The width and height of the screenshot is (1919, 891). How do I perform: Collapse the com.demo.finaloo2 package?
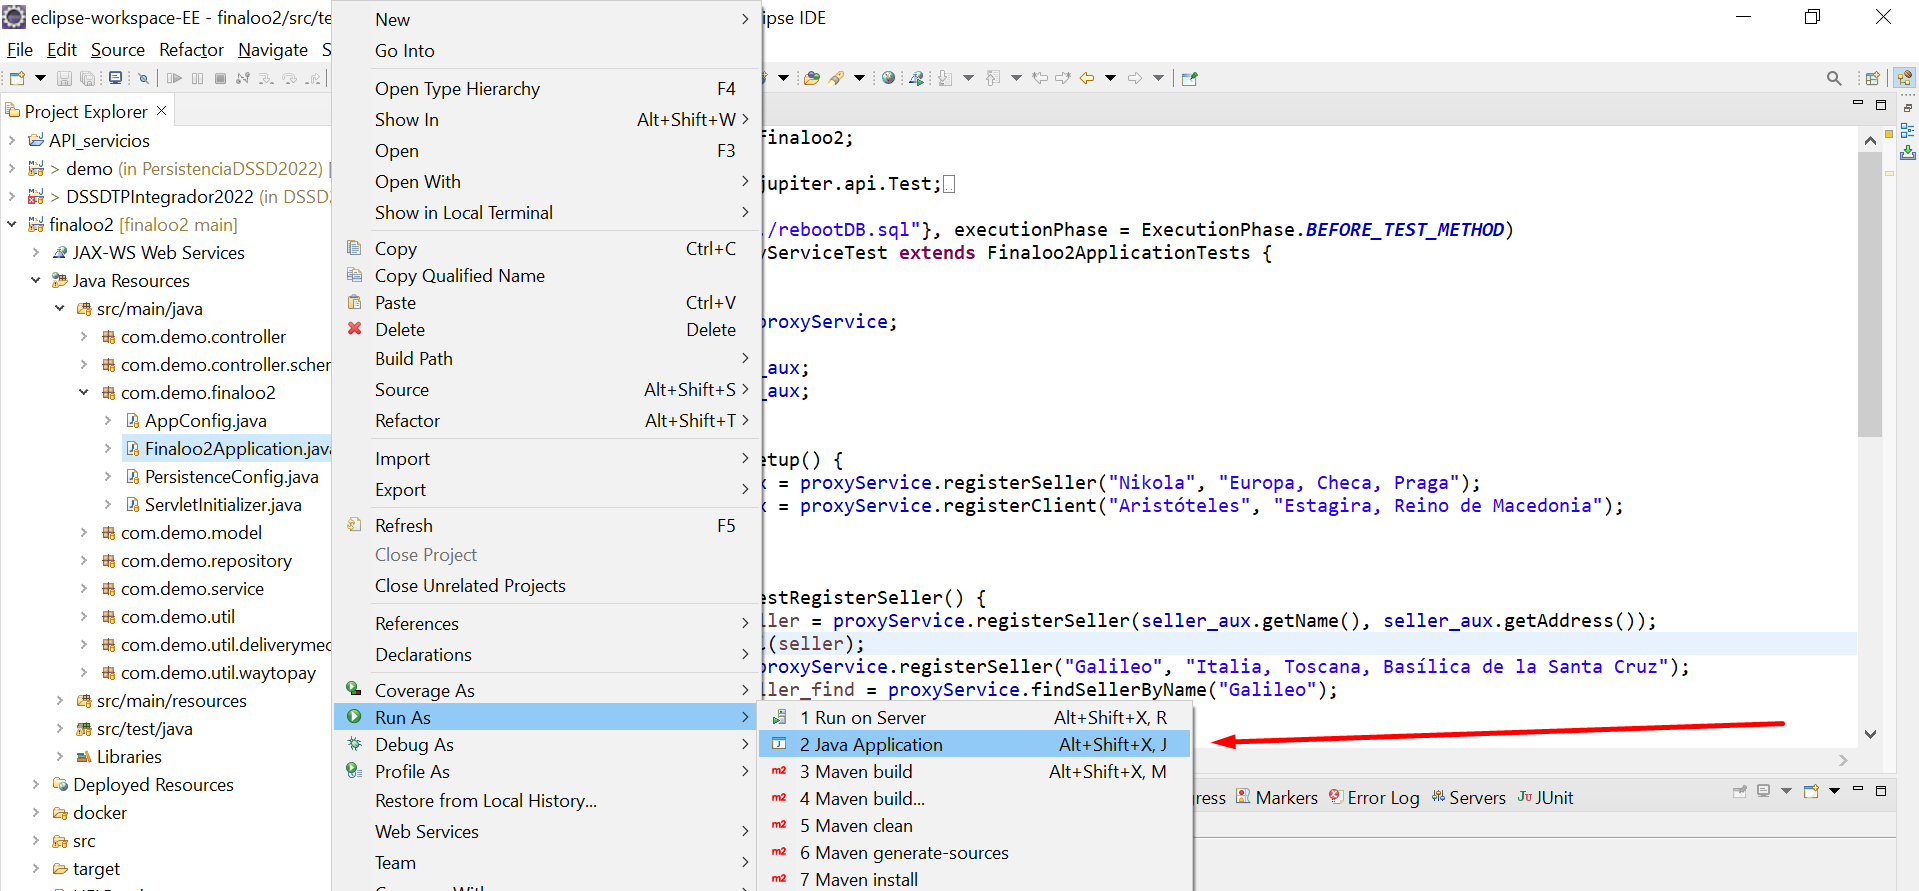click(84, 393)
